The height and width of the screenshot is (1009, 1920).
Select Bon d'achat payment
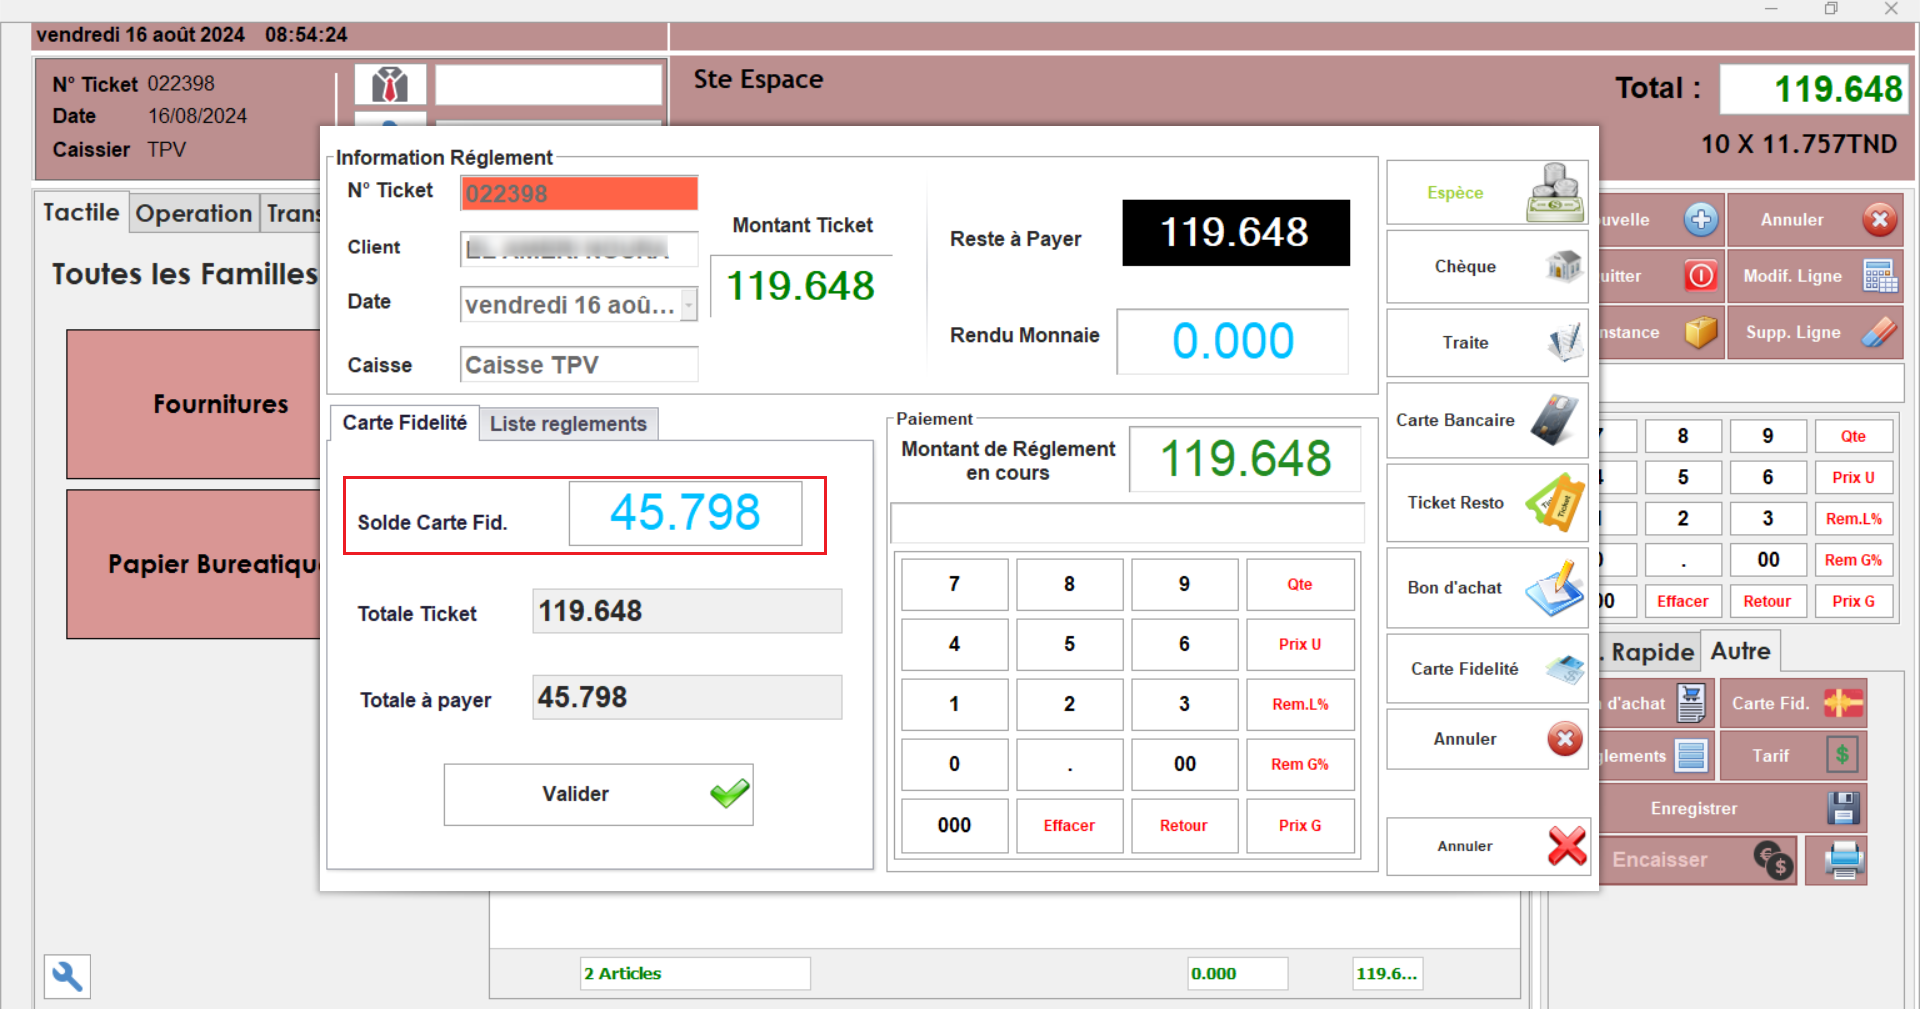(1487, 587)
